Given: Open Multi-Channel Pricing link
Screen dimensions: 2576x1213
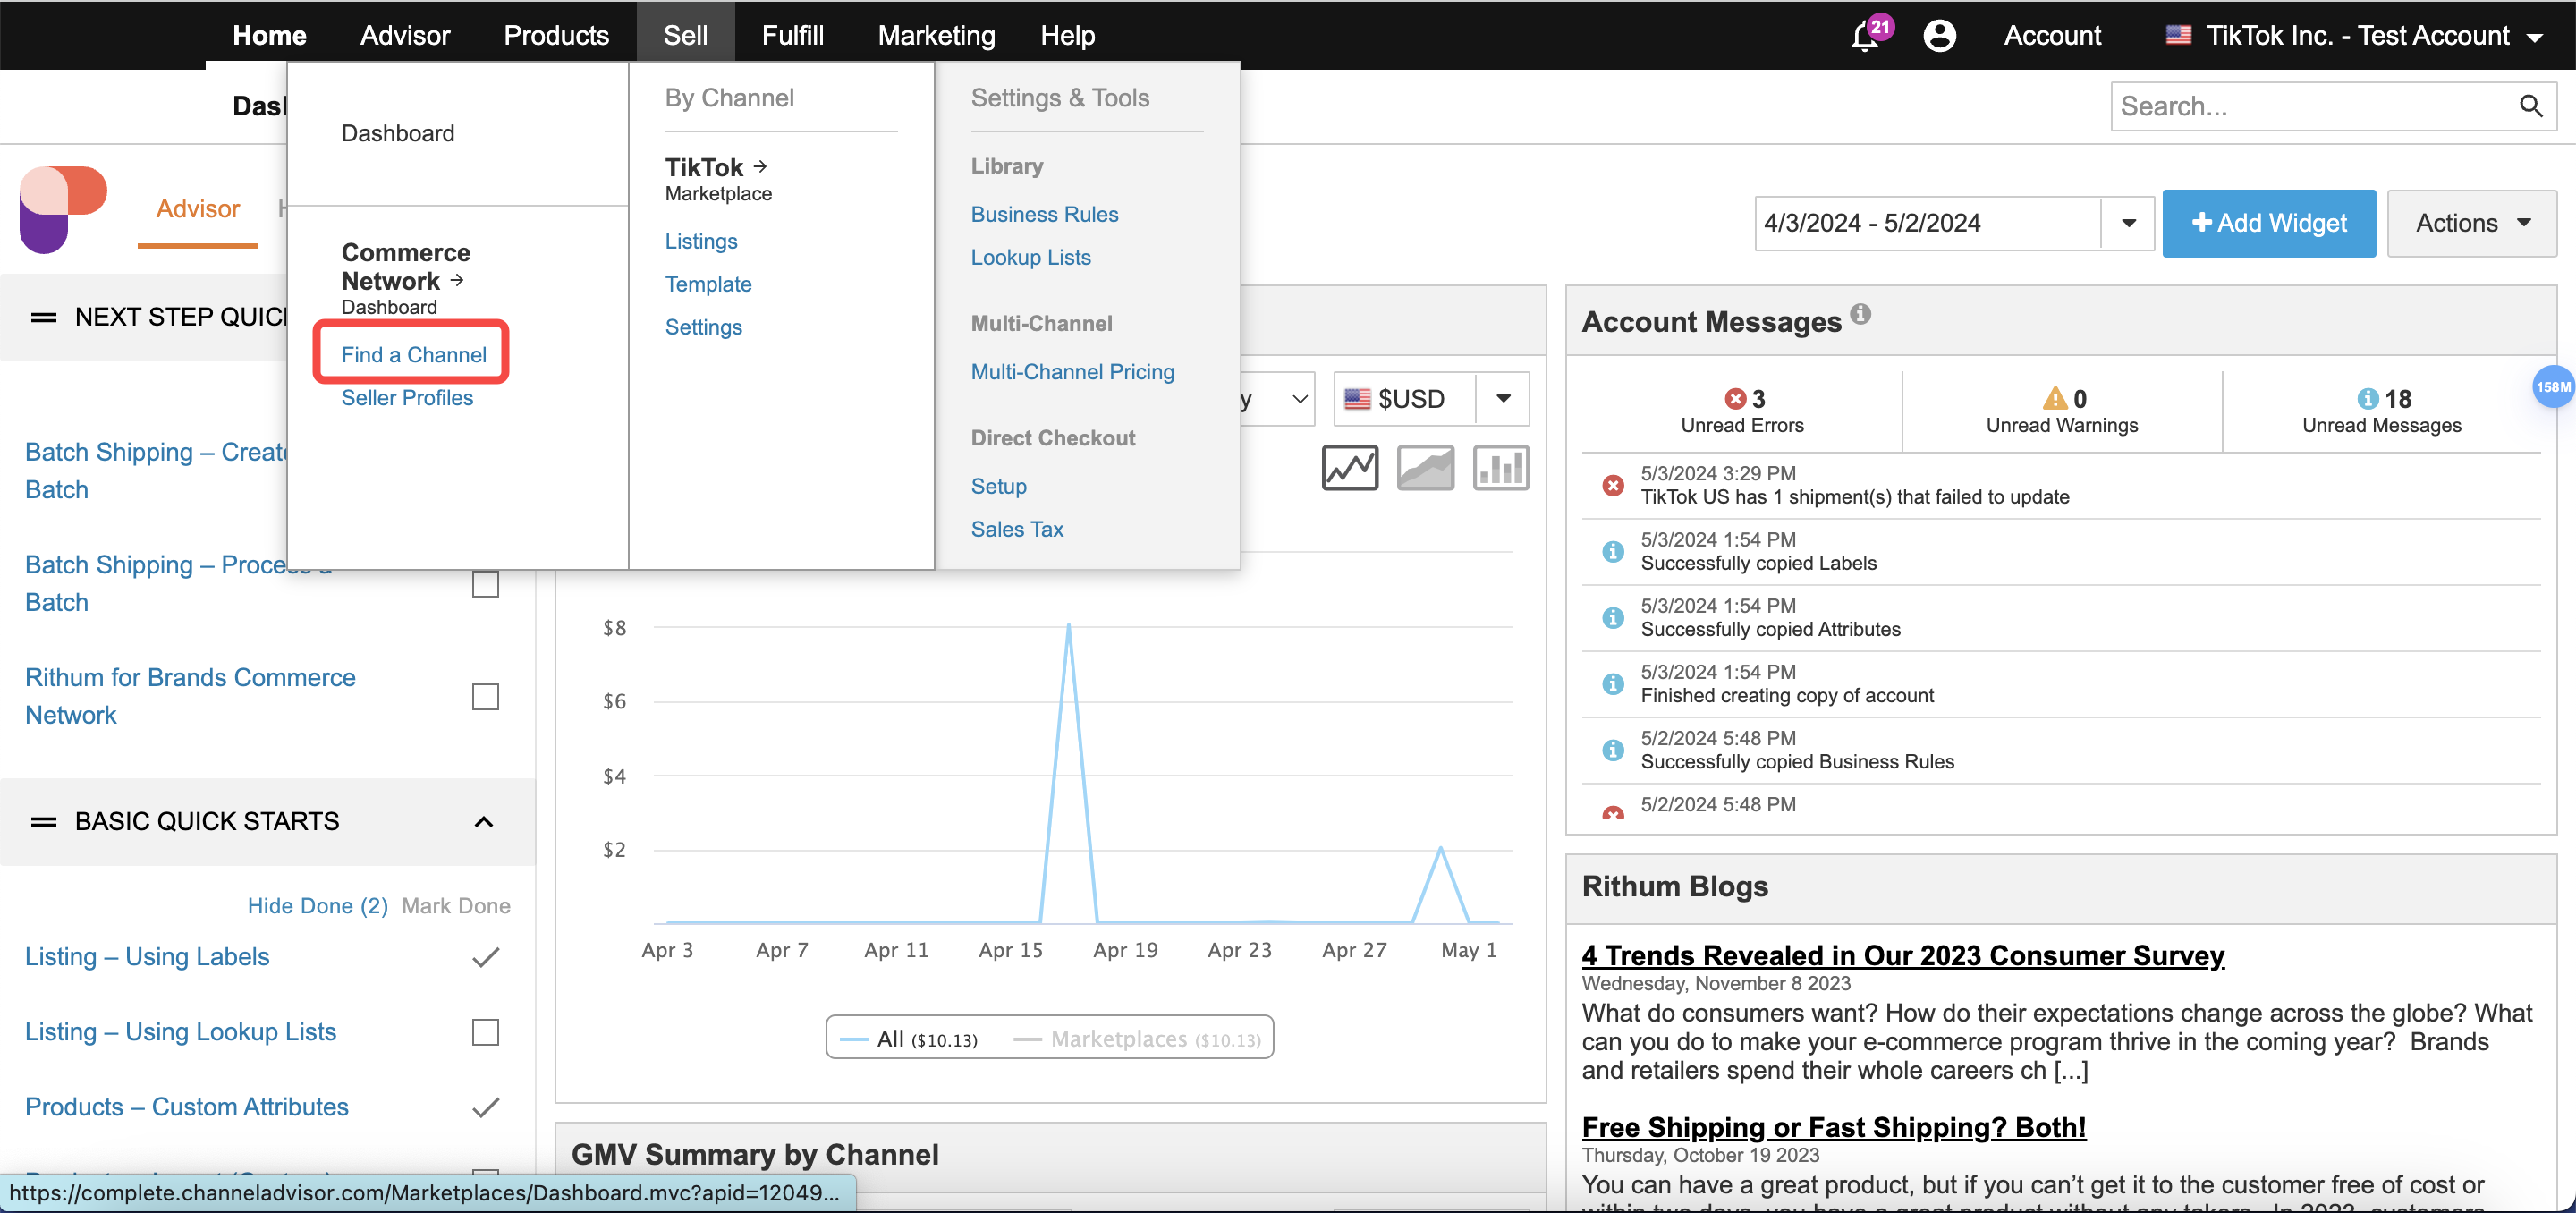Looking at the screenshot, I should click(1072, 371).
